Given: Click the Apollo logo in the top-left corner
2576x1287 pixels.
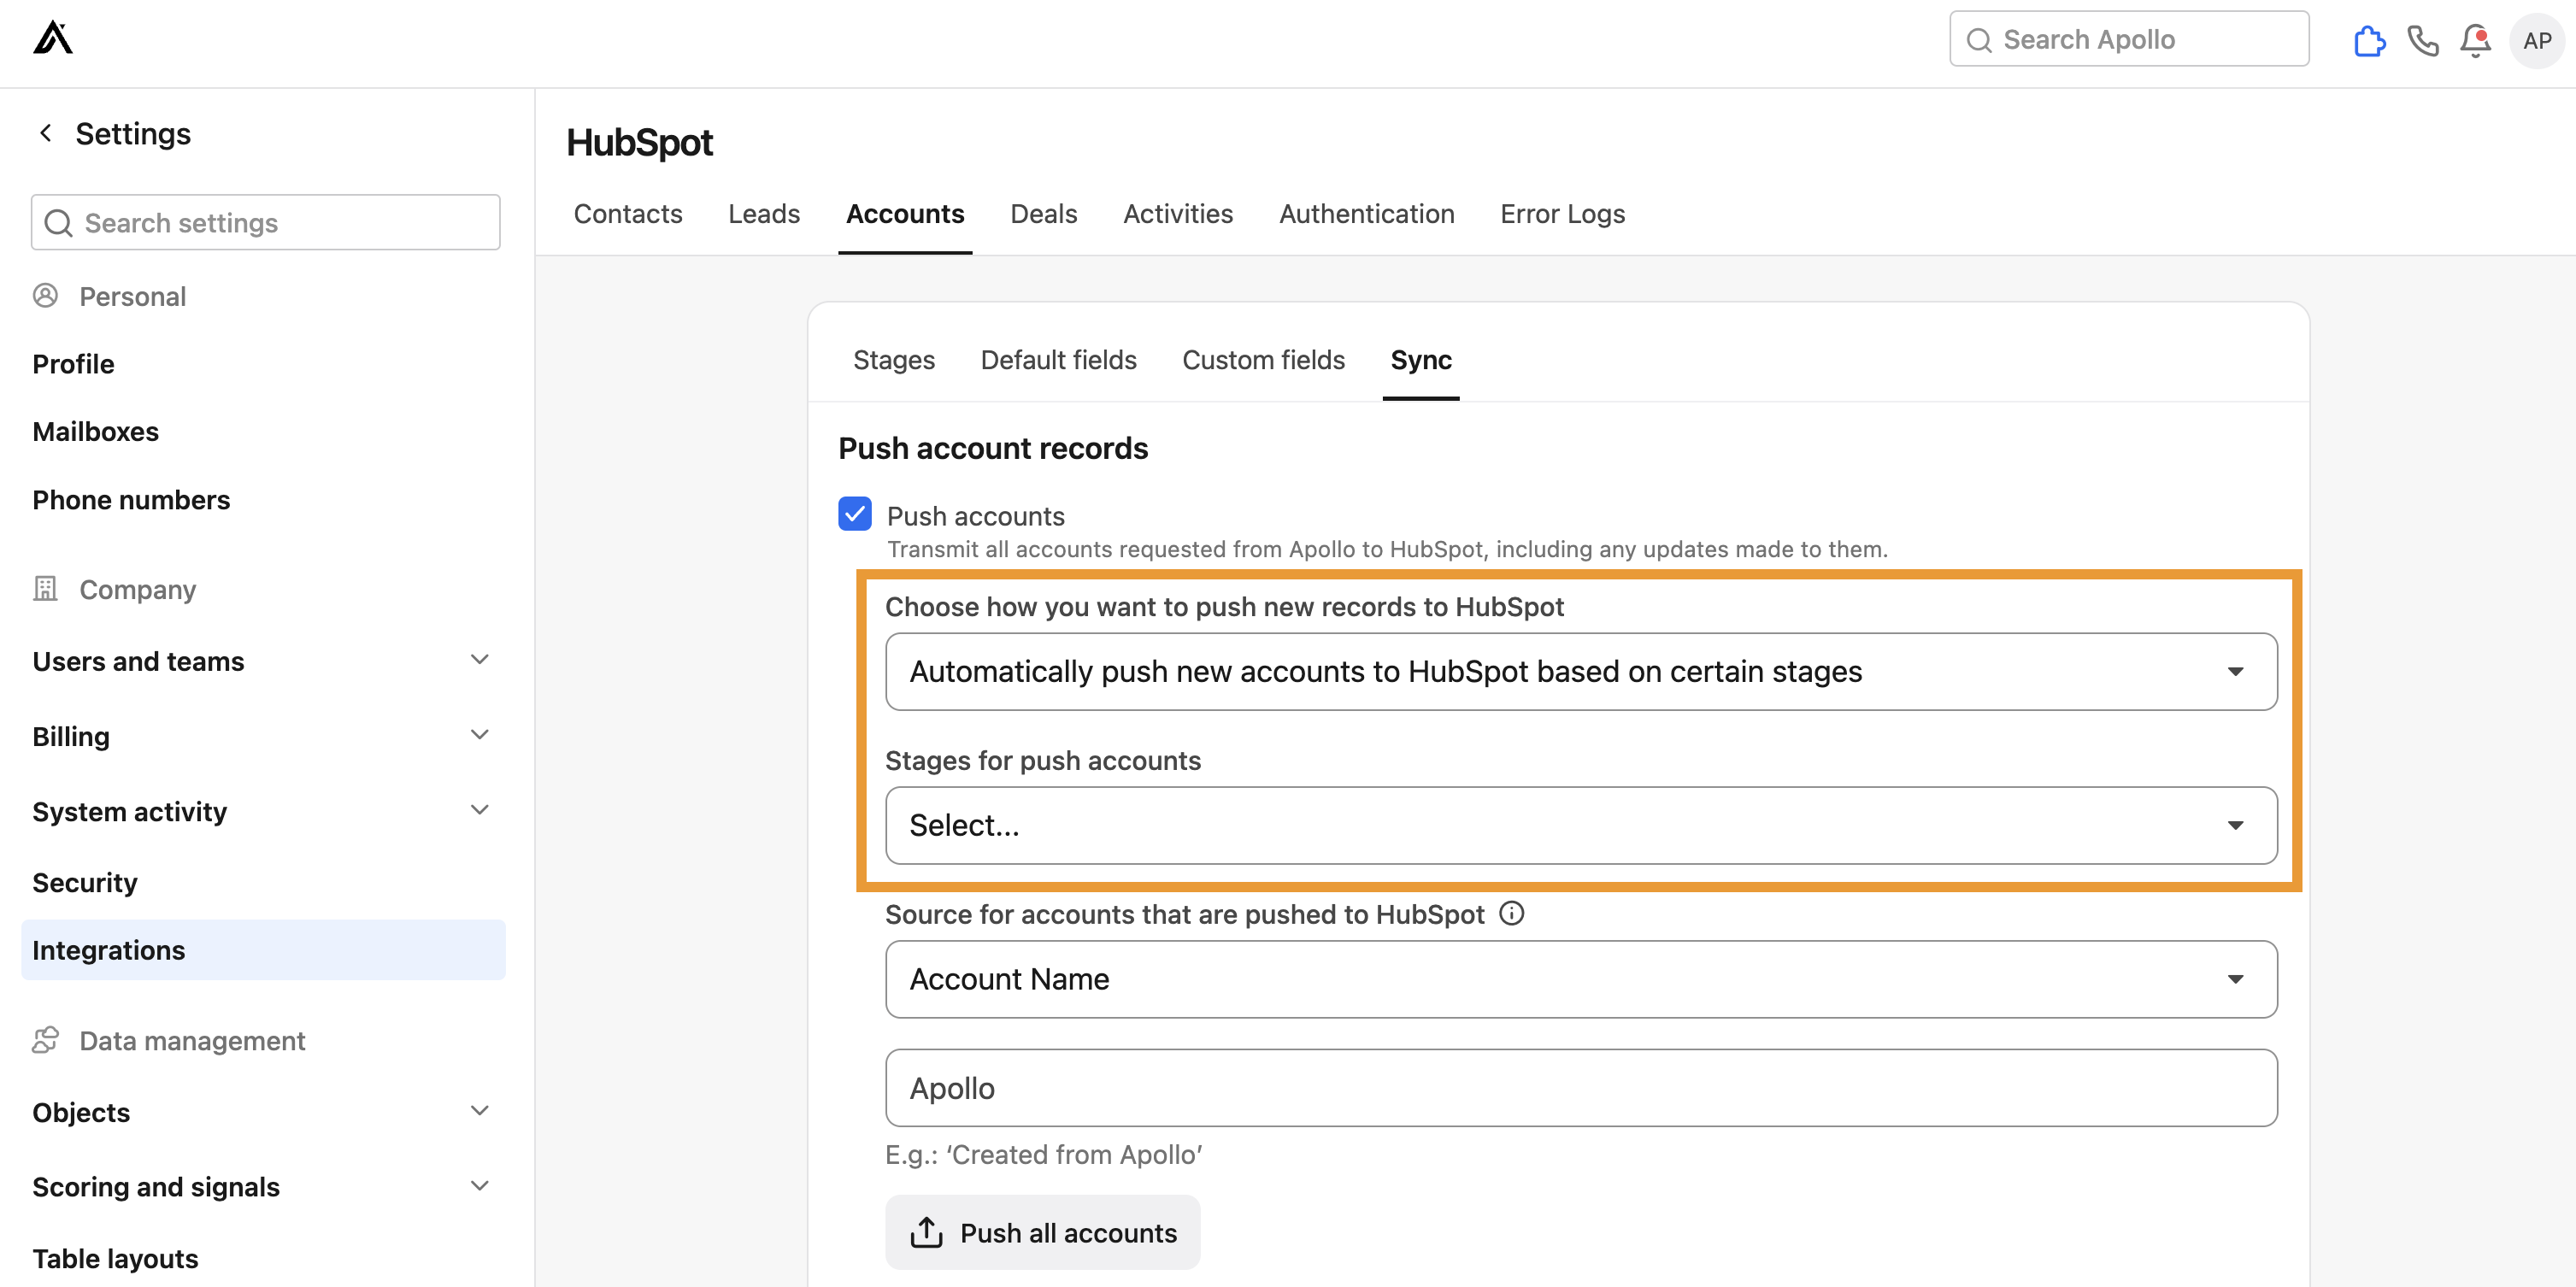Looking at the screenshot, I should (53, 39).
